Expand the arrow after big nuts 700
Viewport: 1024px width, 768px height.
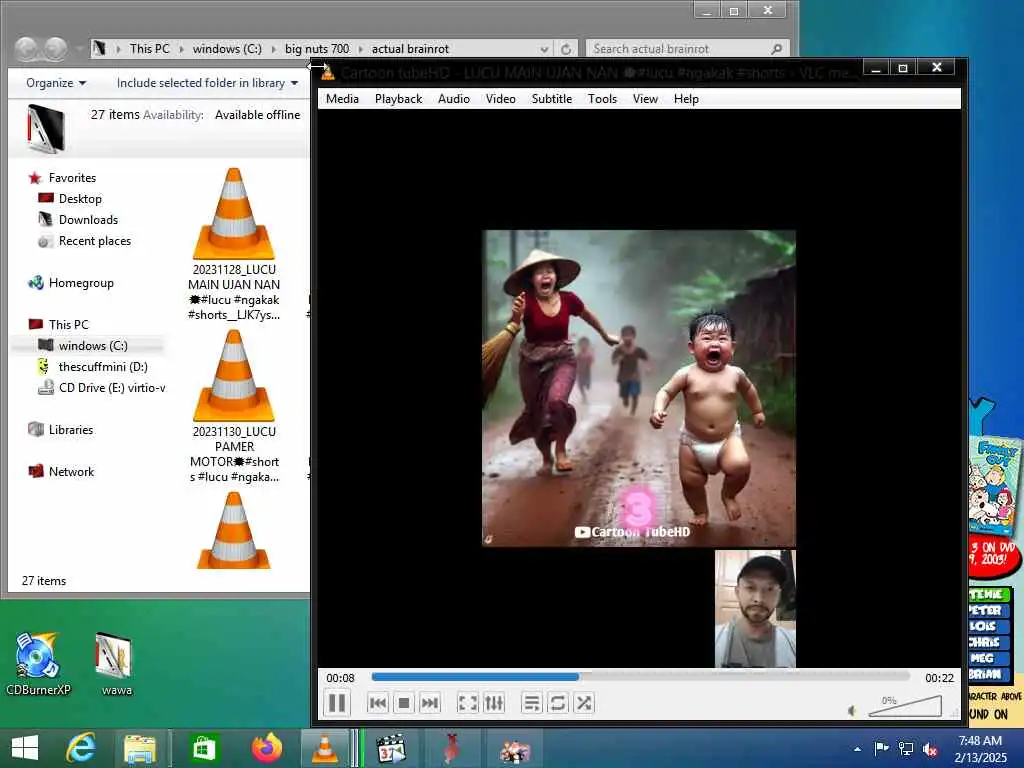coord(360,49)
